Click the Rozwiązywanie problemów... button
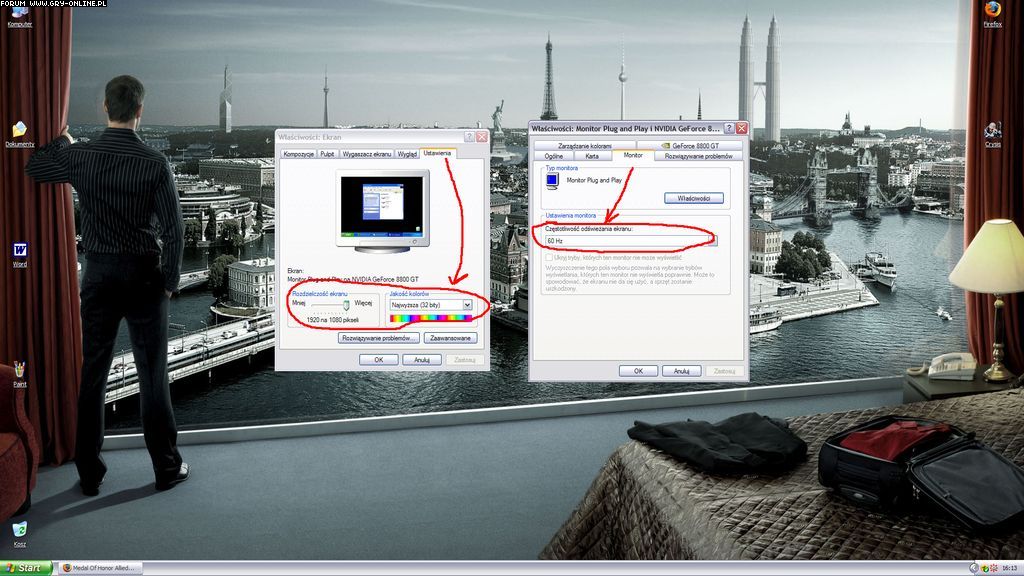The height and width of the screenshot is (576, 1024). click(379, 338)
